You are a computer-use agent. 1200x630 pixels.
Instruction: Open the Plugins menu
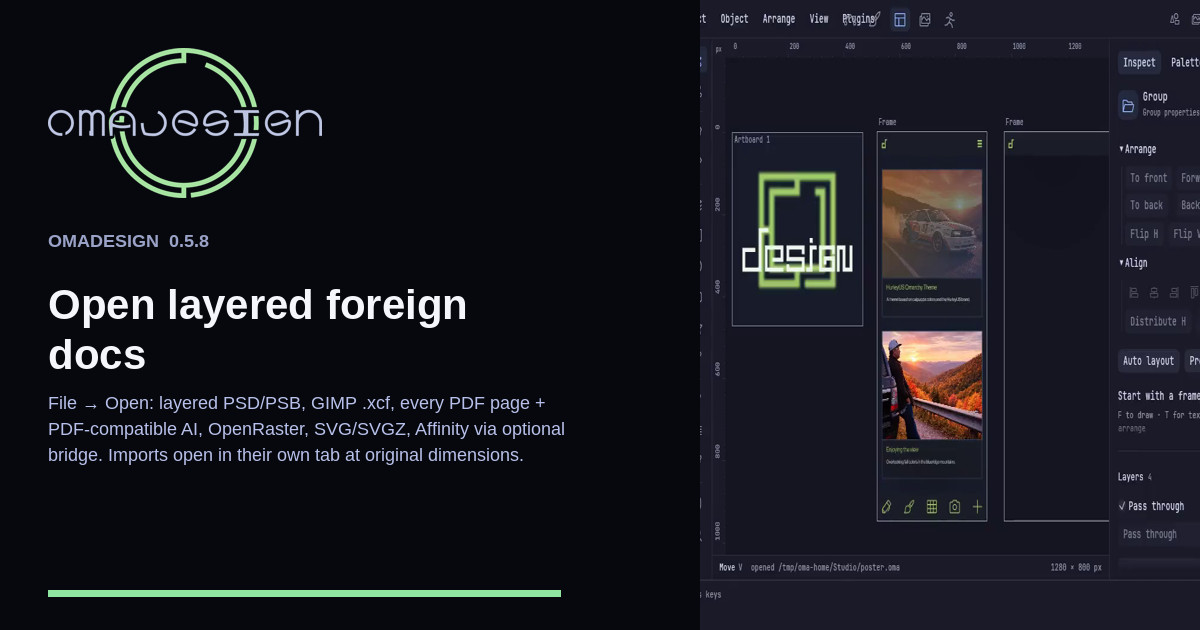pyautogui.click(x=858, y=19)
